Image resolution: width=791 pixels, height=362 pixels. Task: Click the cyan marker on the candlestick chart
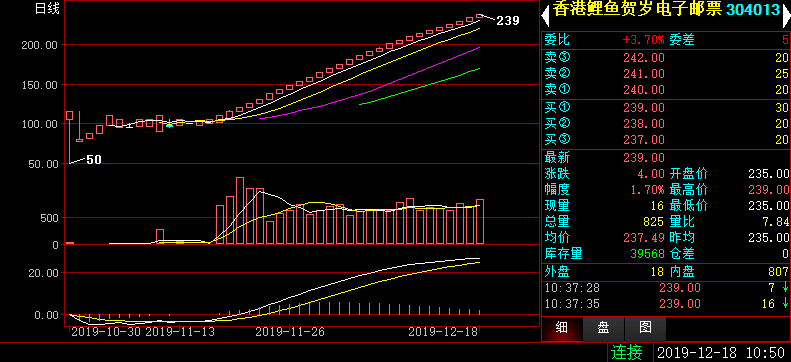coord(170,124)
